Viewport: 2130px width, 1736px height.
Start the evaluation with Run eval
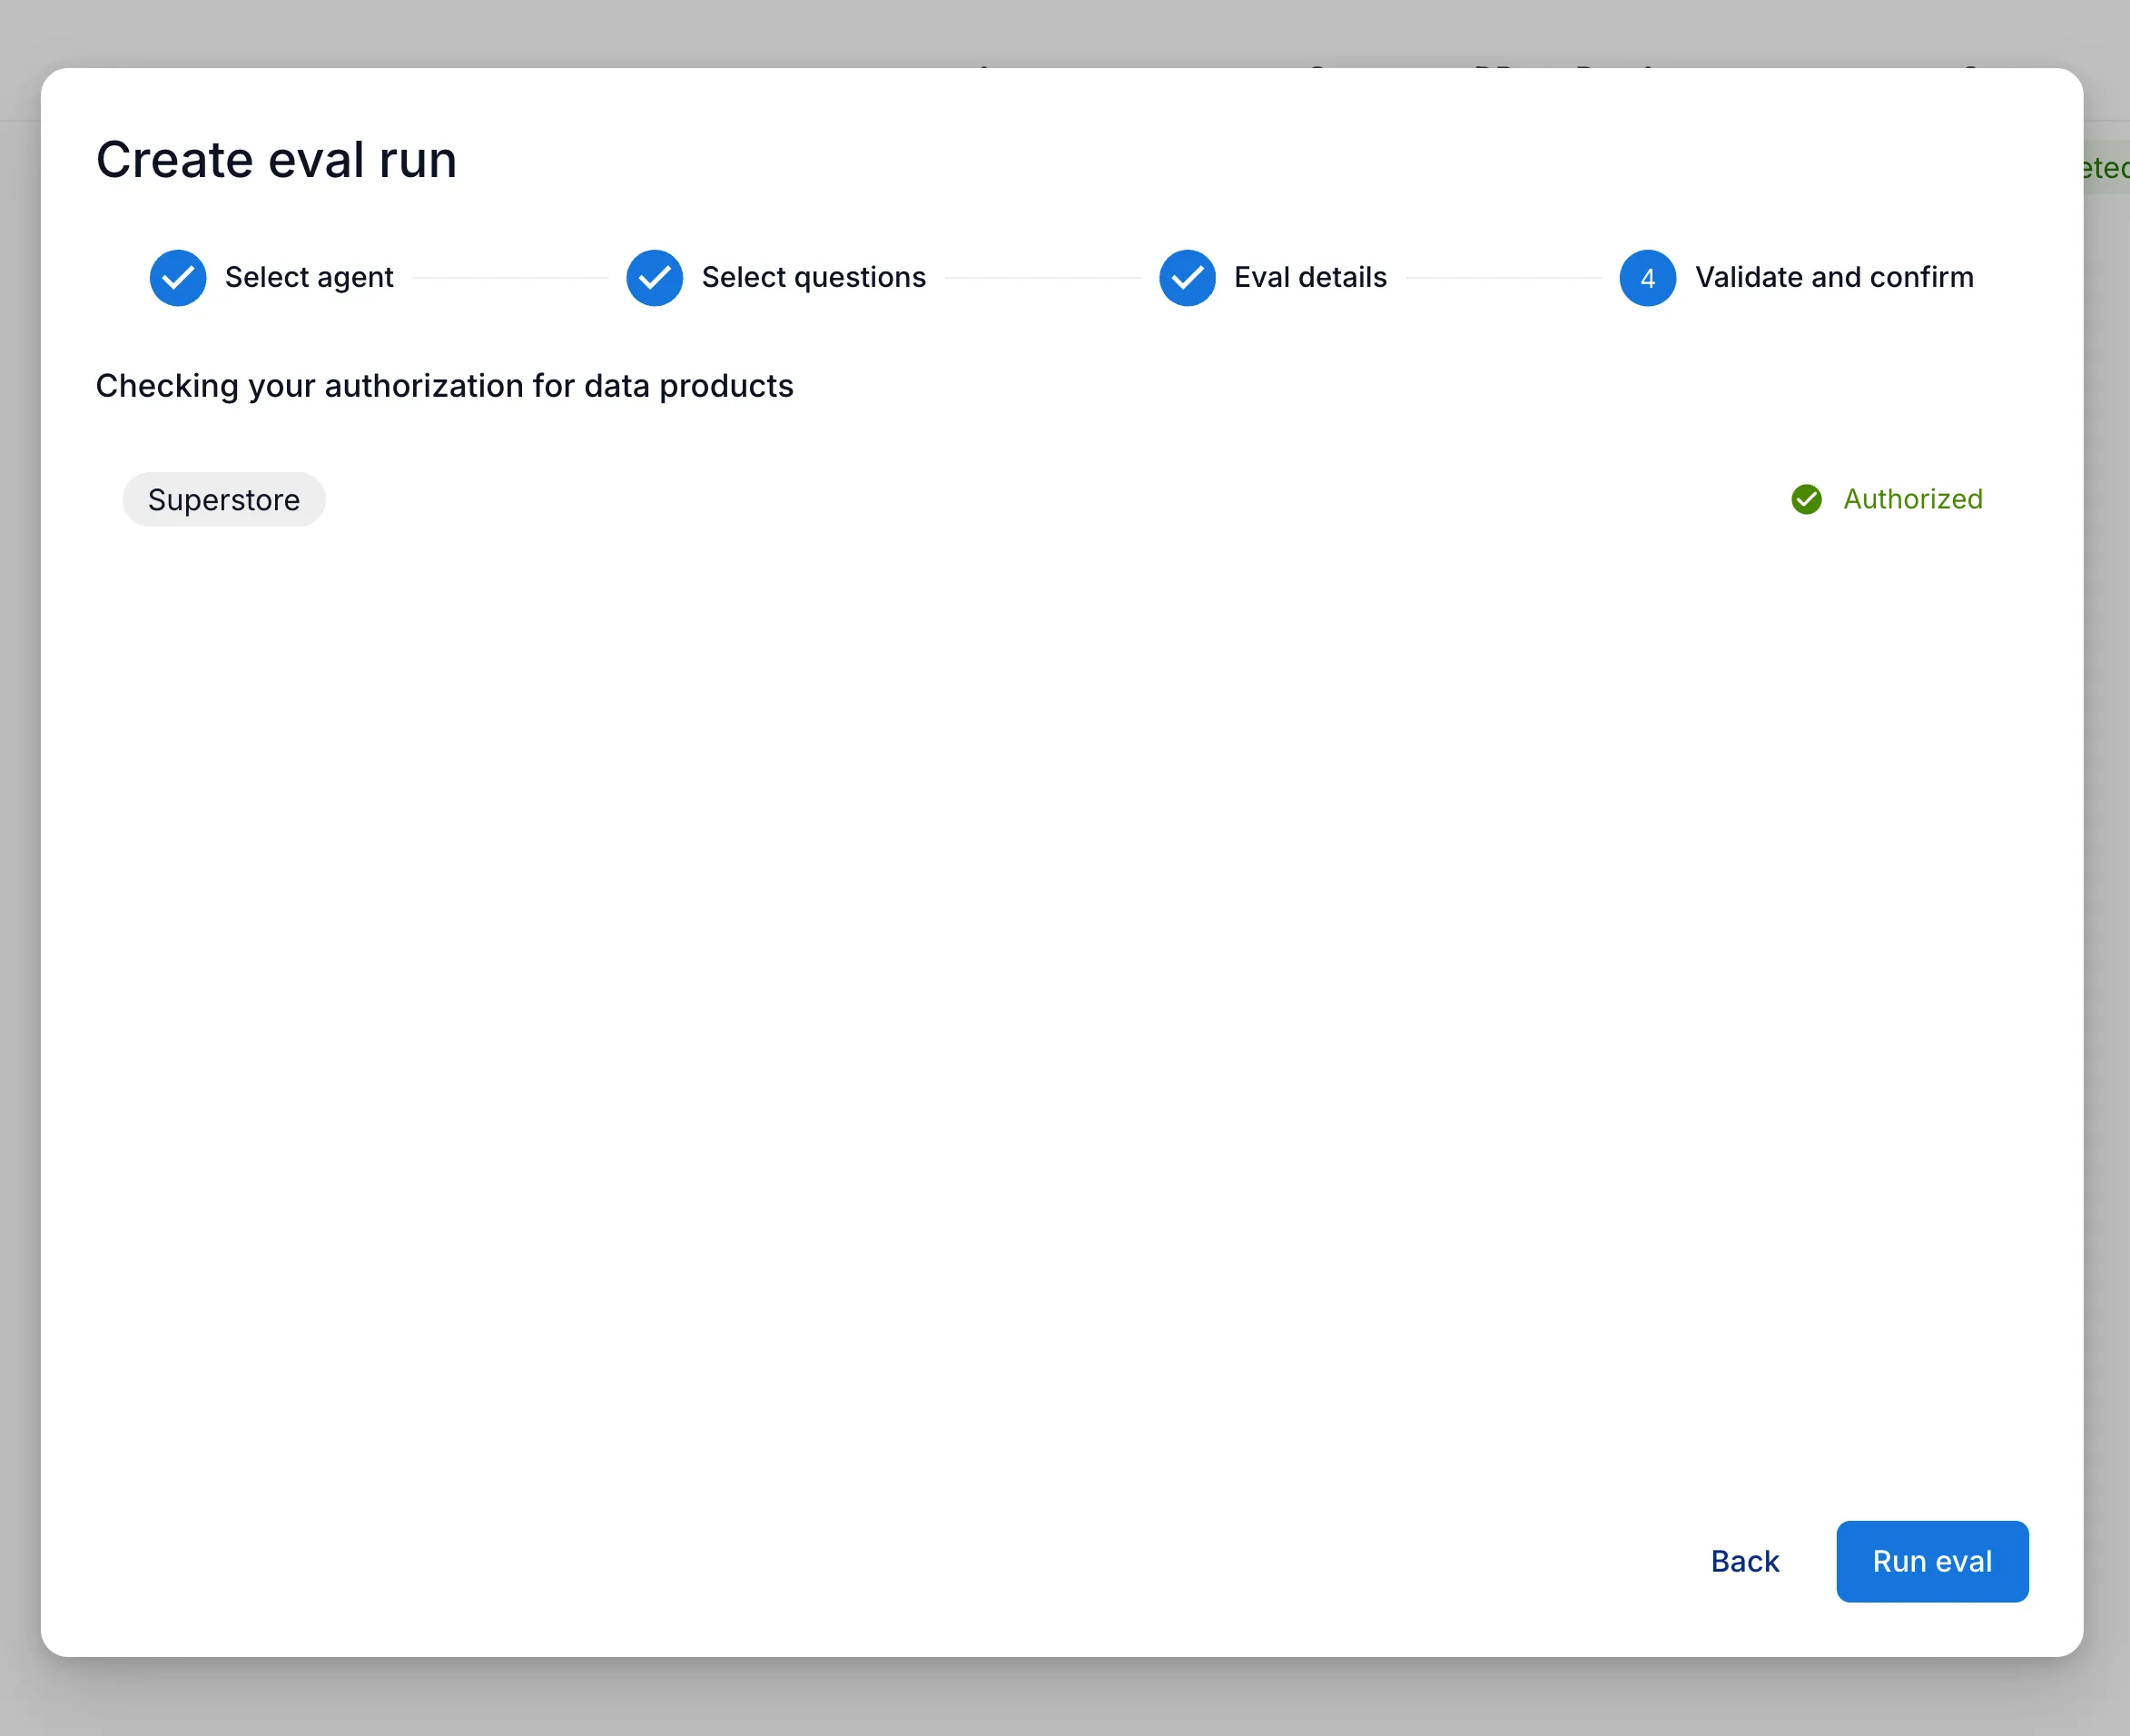(1931, 1561)
